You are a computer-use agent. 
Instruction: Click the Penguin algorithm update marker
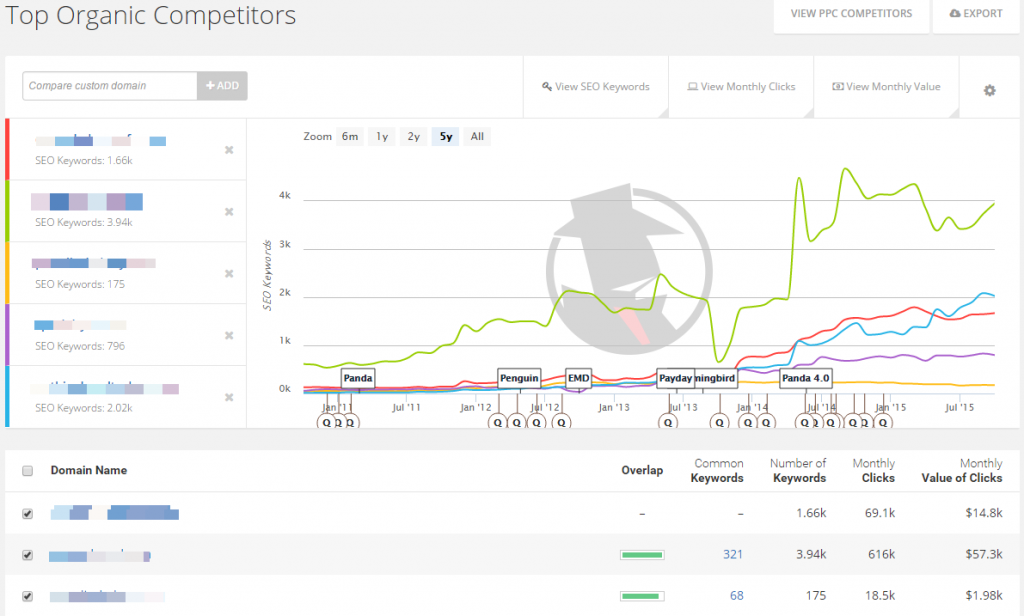(519, 379)
